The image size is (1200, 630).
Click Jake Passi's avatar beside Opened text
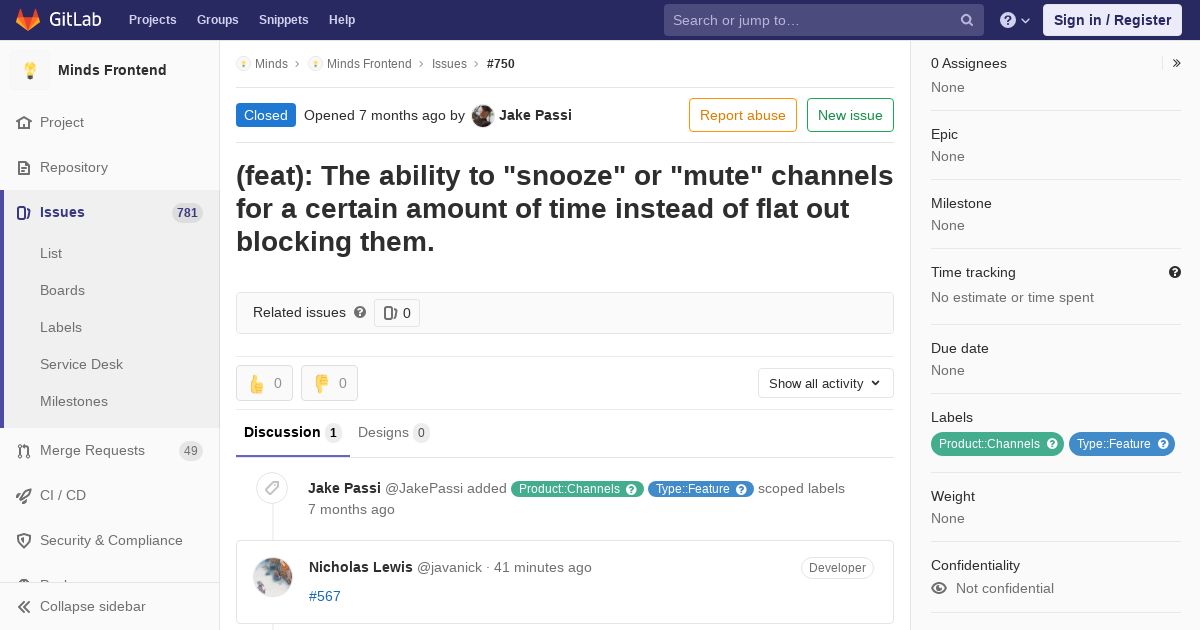tap(483, 115)
